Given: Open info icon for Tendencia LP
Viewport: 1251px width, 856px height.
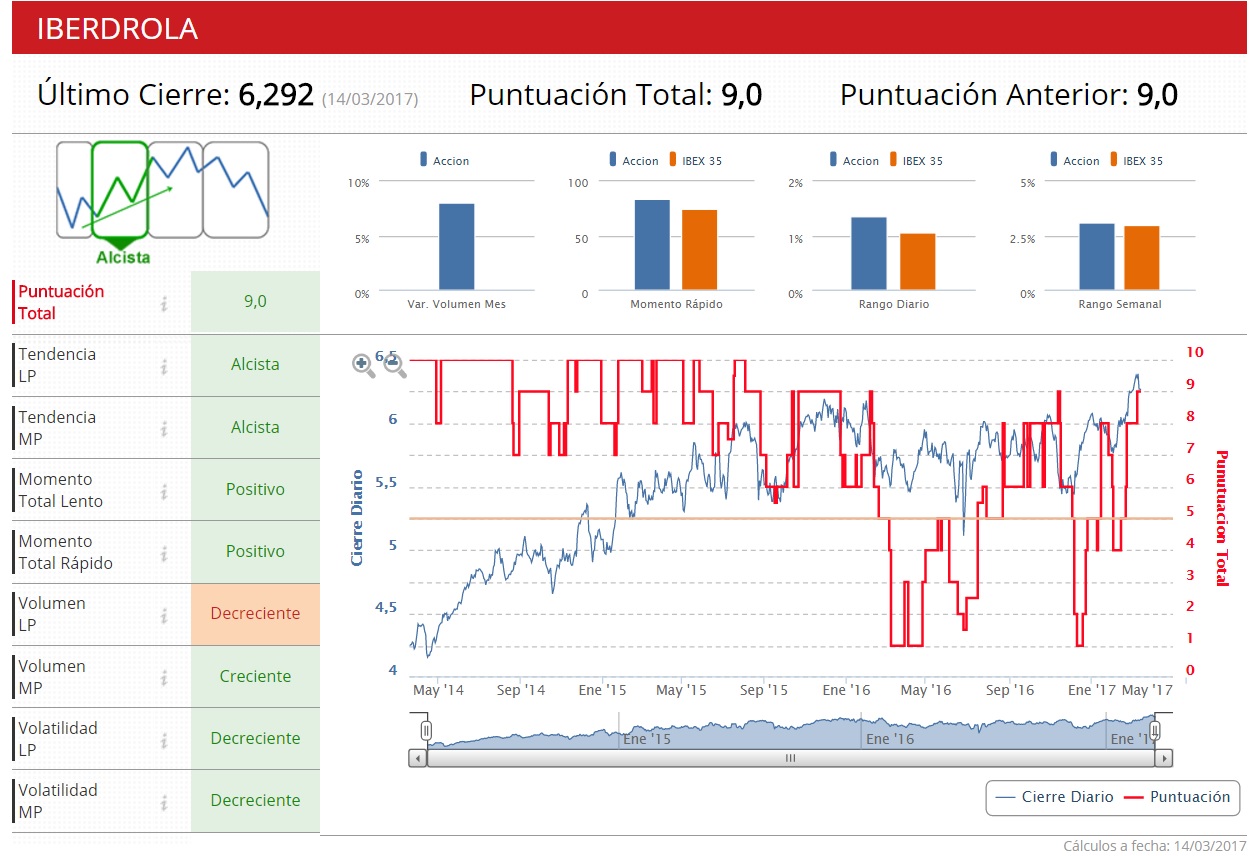Looking at the screenshot, I should [163, 366].
